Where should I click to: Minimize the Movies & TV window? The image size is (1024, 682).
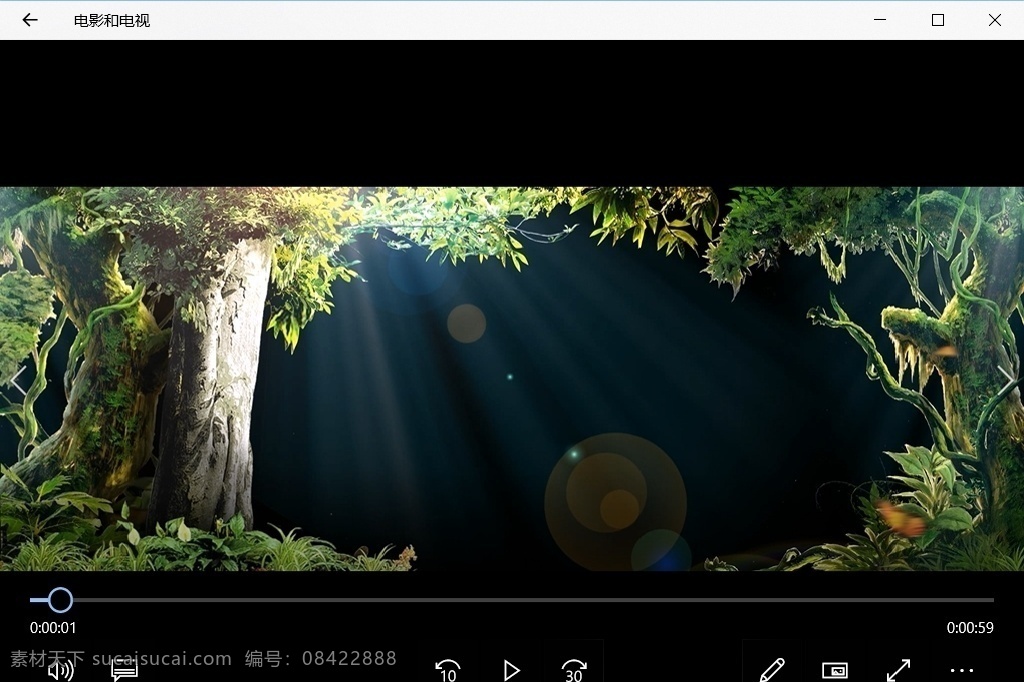click(x=880, y=20)
